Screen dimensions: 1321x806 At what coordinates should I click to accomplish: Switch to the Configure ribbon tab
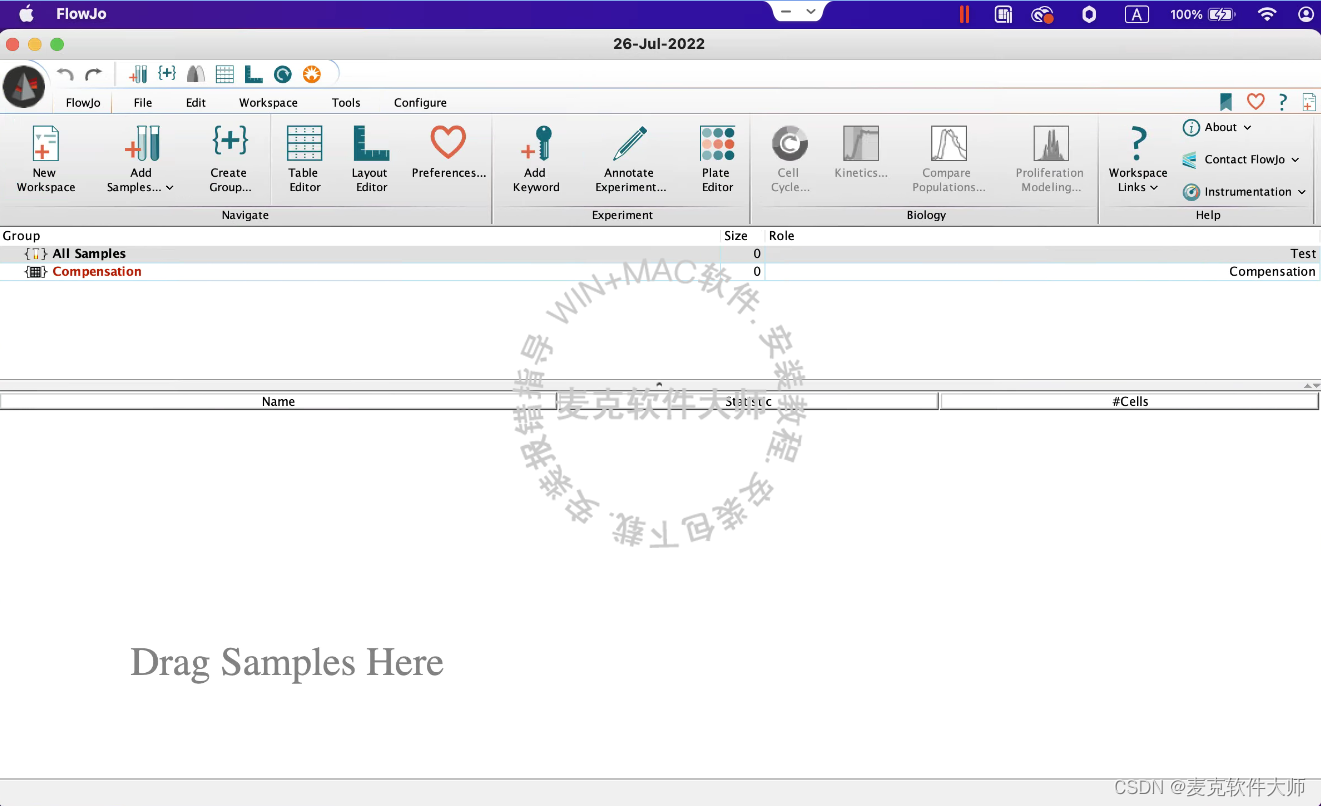tap(420, 102)
